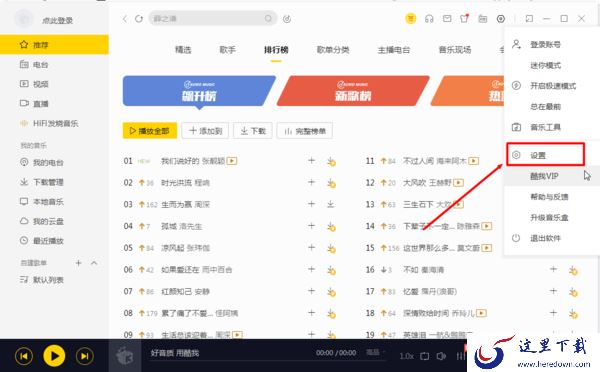Image resolution: width=600 pixels, height=372 pixels.
Task: Click the refresh icon beside search box
Action: pyautogui.click(x=139, y=19)
